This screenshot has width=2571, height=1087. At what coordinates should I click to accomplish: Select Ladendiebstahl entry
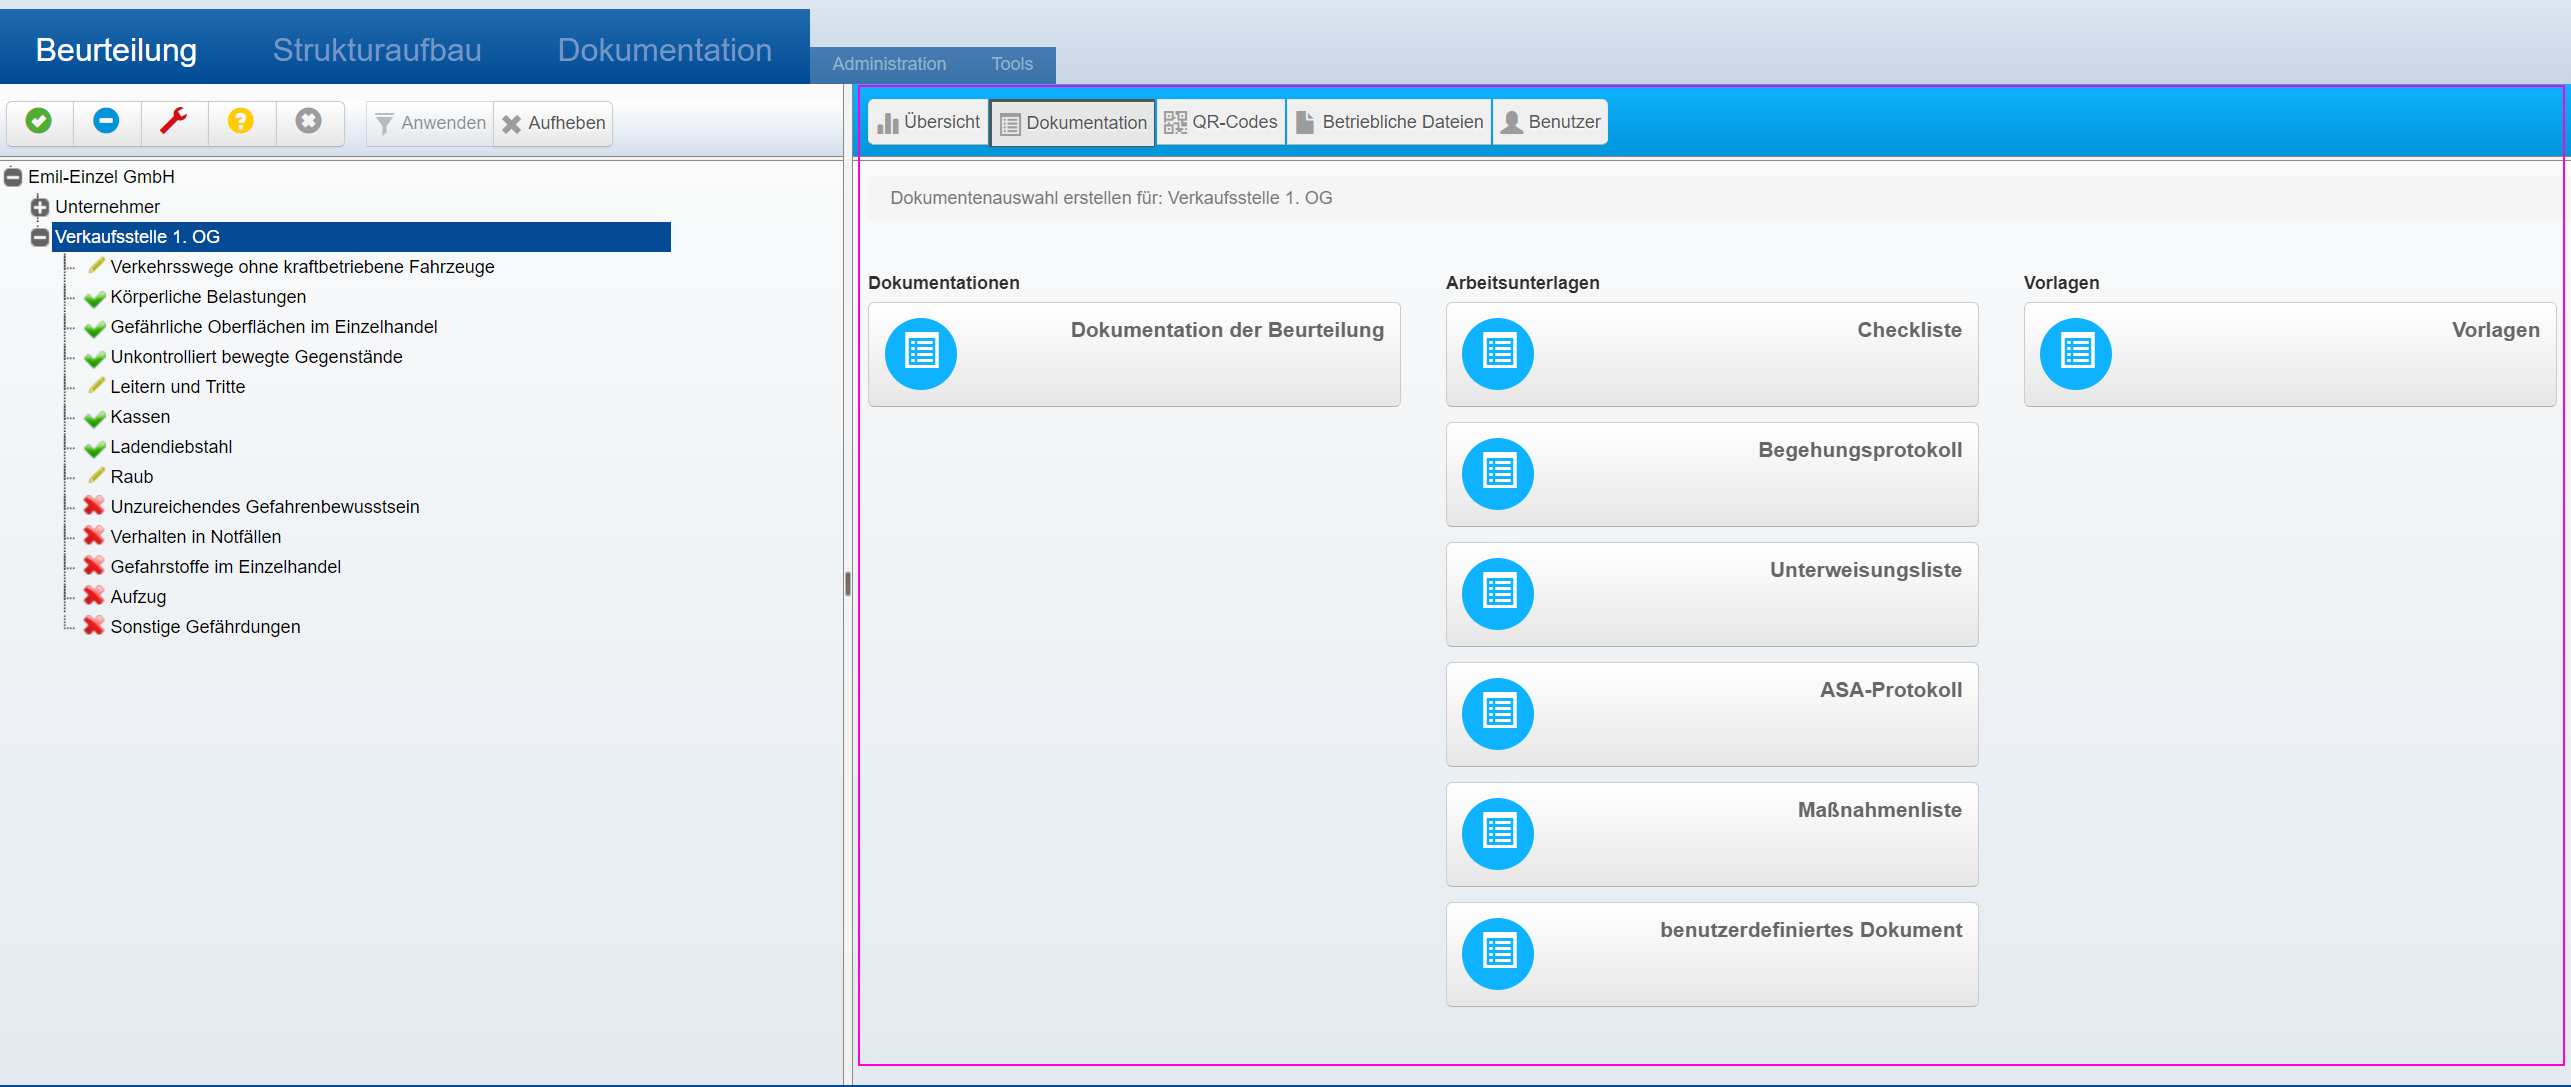[171, 447]
